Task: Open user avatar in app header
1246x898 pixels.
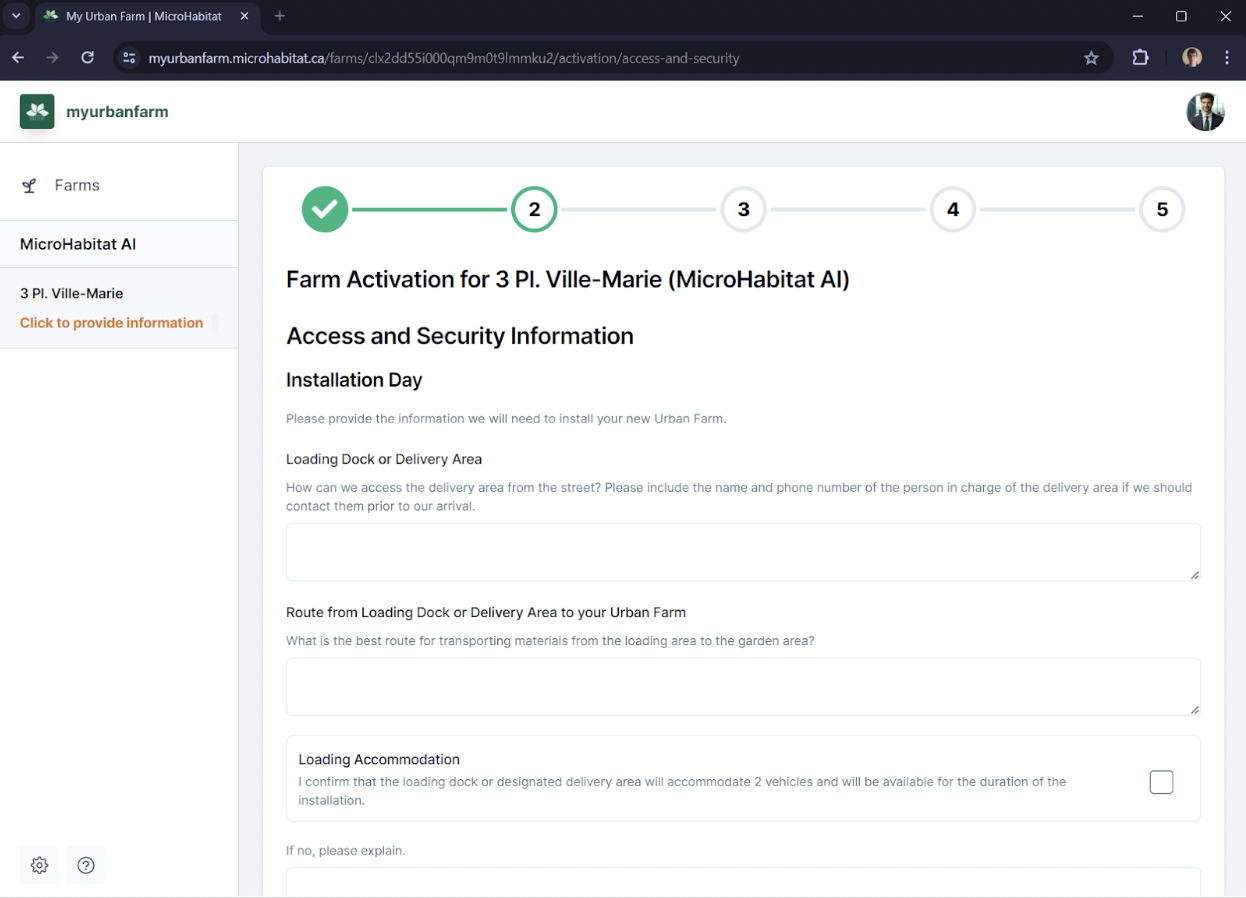Action: click(x=1205, y=112)
